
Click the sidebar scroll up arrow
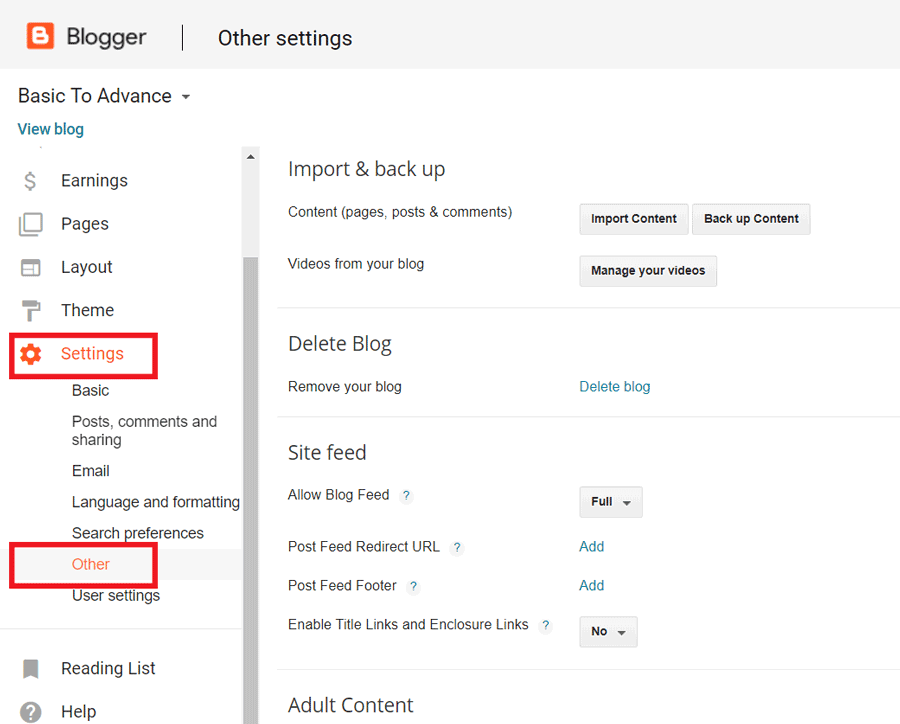tap(251, 157)
